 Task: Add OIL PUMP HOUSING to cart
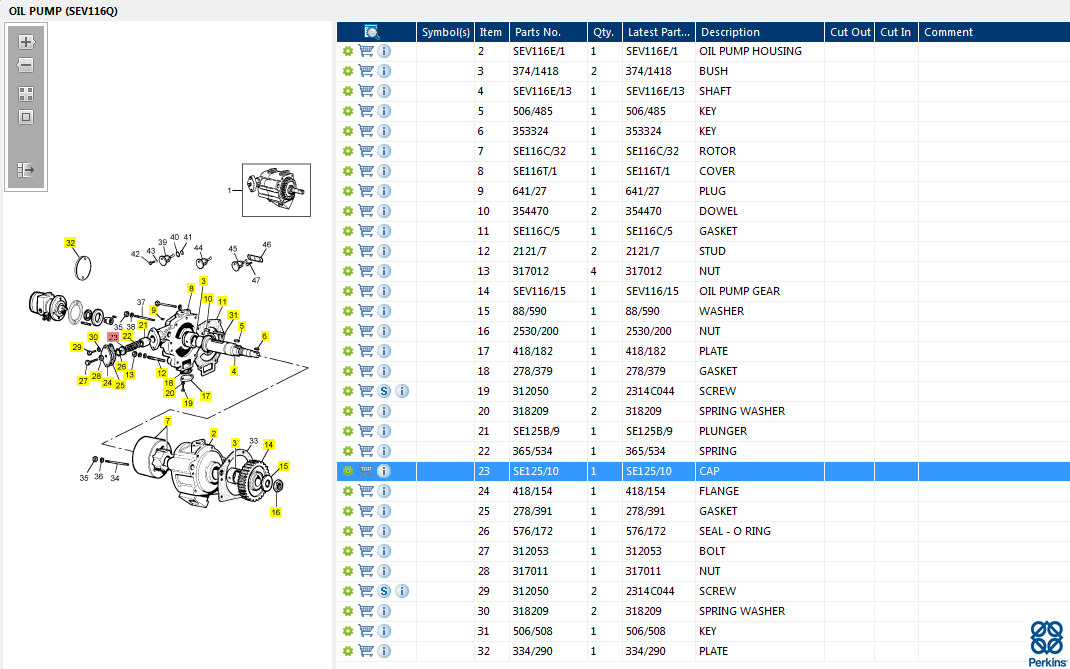tap(366, 51)
